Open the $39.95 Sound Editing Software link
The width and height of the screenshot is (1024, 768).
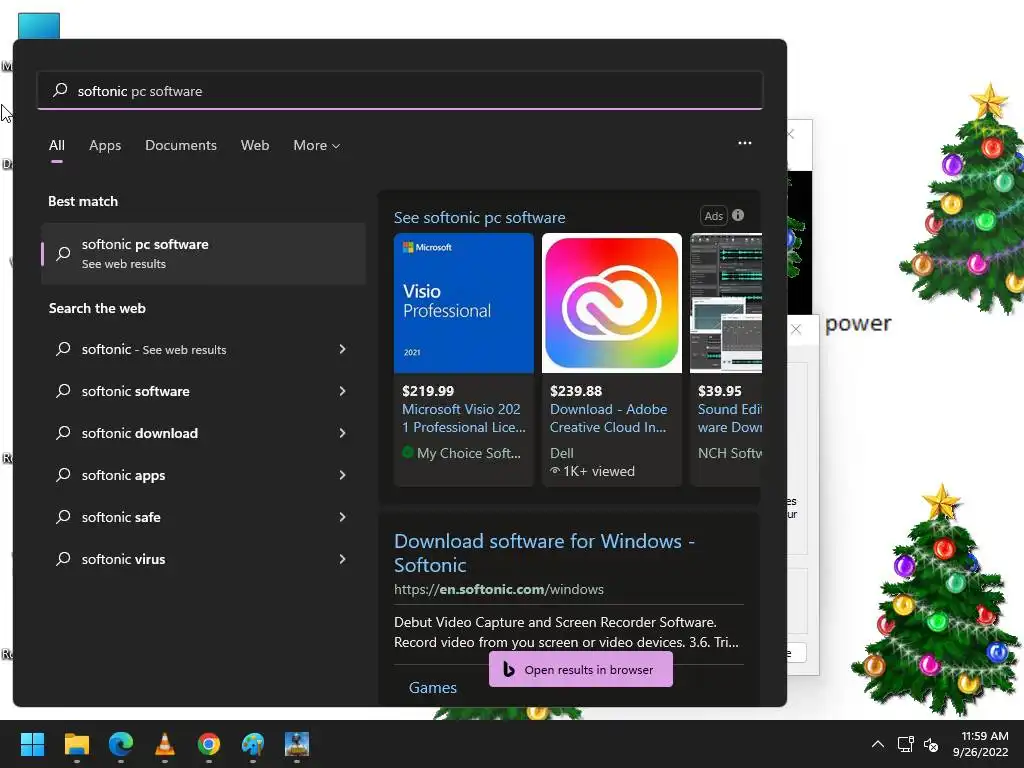[x=729, y=418]
